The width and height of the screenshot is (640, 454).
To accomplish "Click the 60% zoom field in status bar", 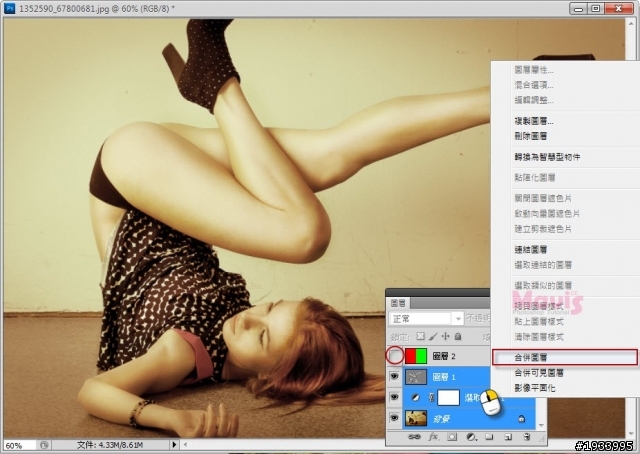I will (x=20, y=445).
